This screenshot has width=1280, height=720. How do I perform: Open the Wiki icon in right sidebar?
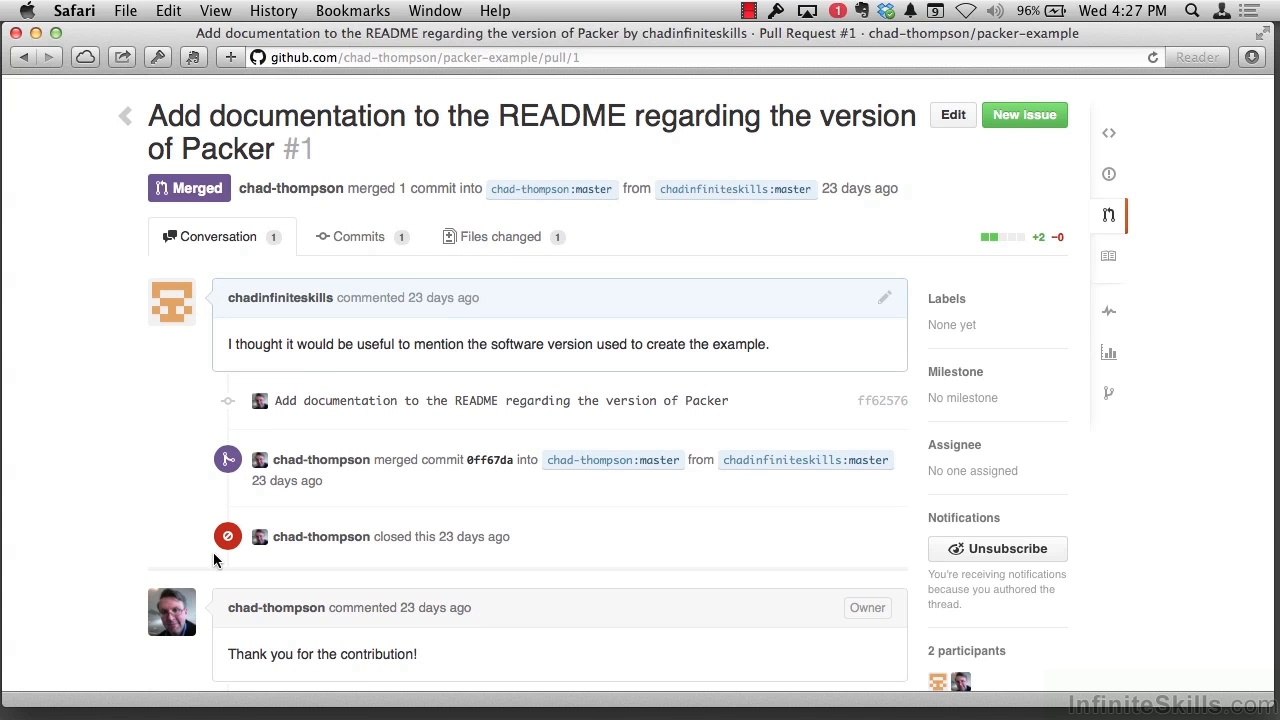1108,256
